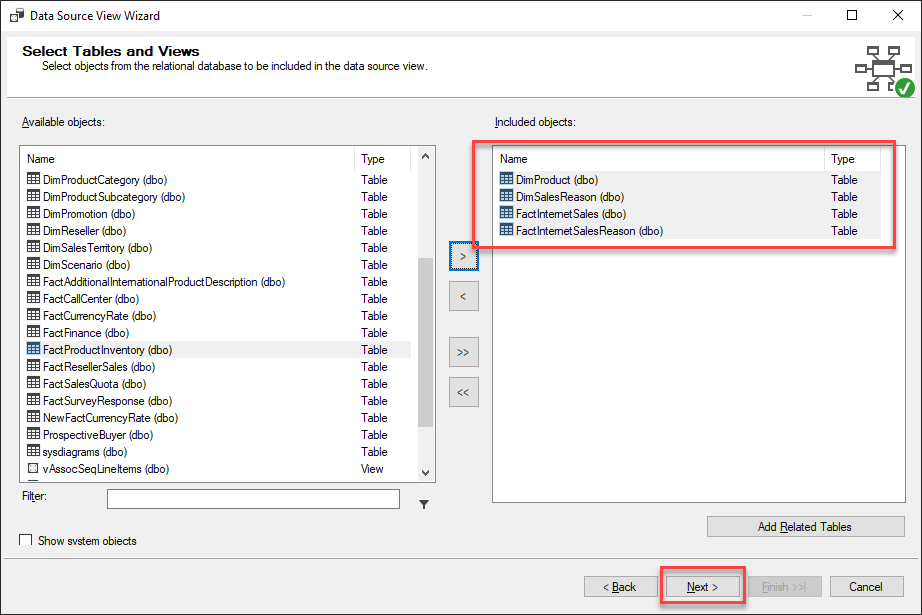Click inside the Filter input field
The height and width of the screenshot is (615, 922).
(x=253, y=498)
